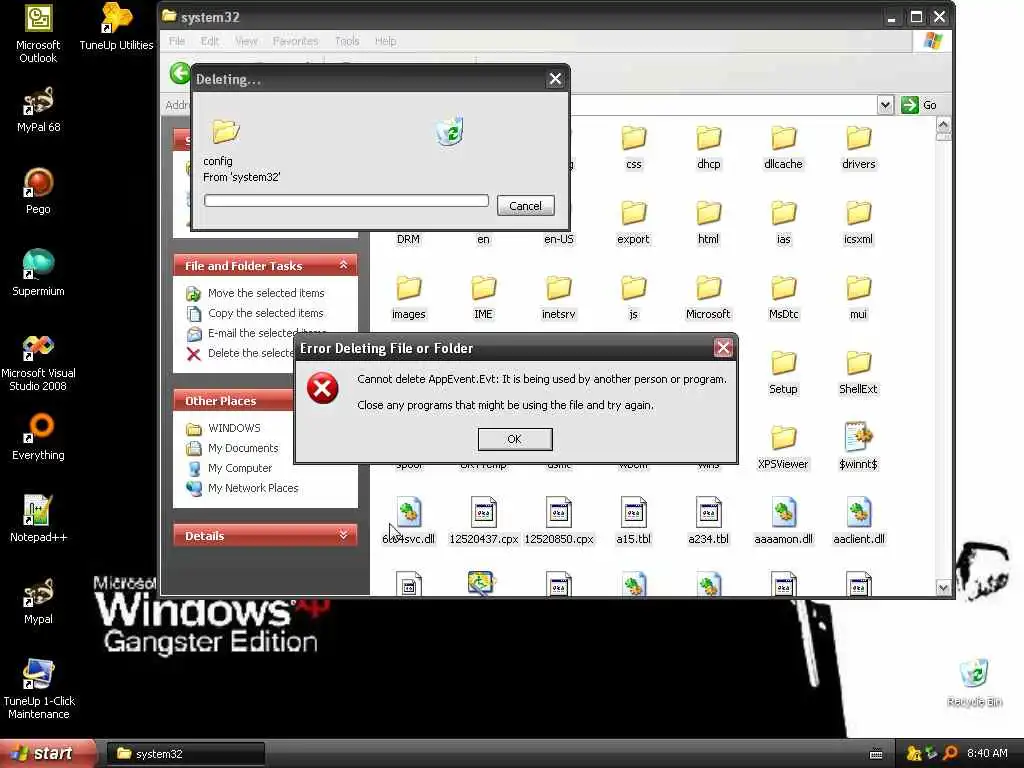Image resolution: width=1024 pixels, height=768 pixels.
Task: Close the Deleting dialog with its X button
Action: coord(555,79)
